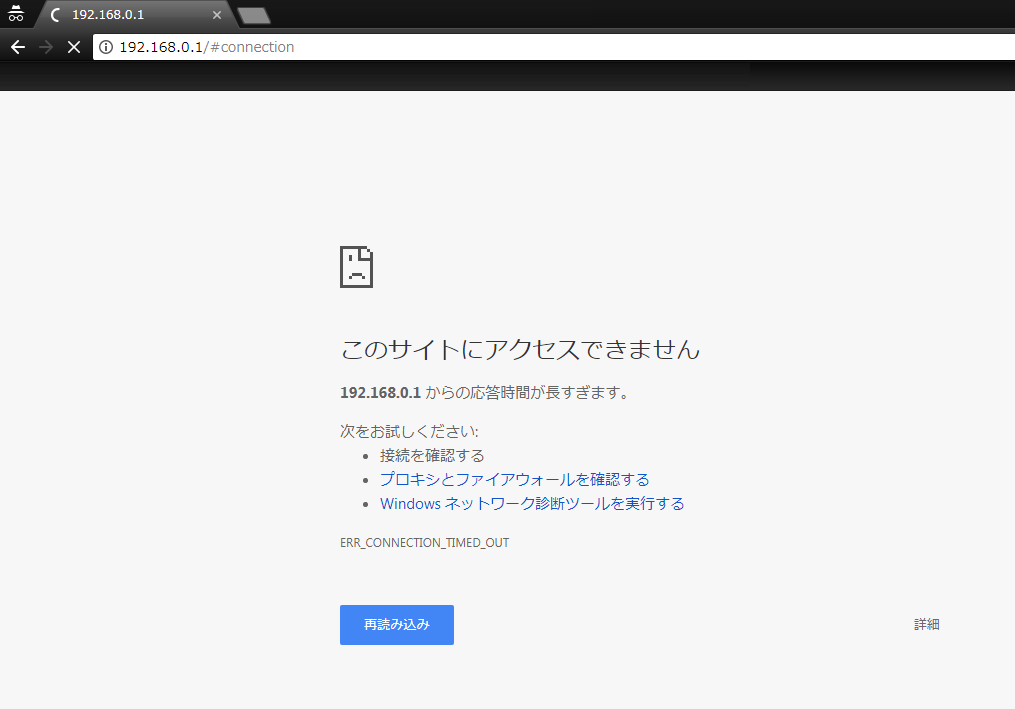The height and width of the screenshot is (709, 1015).
Task: Click the 接続を確認する suggestion
Action: 432,455
